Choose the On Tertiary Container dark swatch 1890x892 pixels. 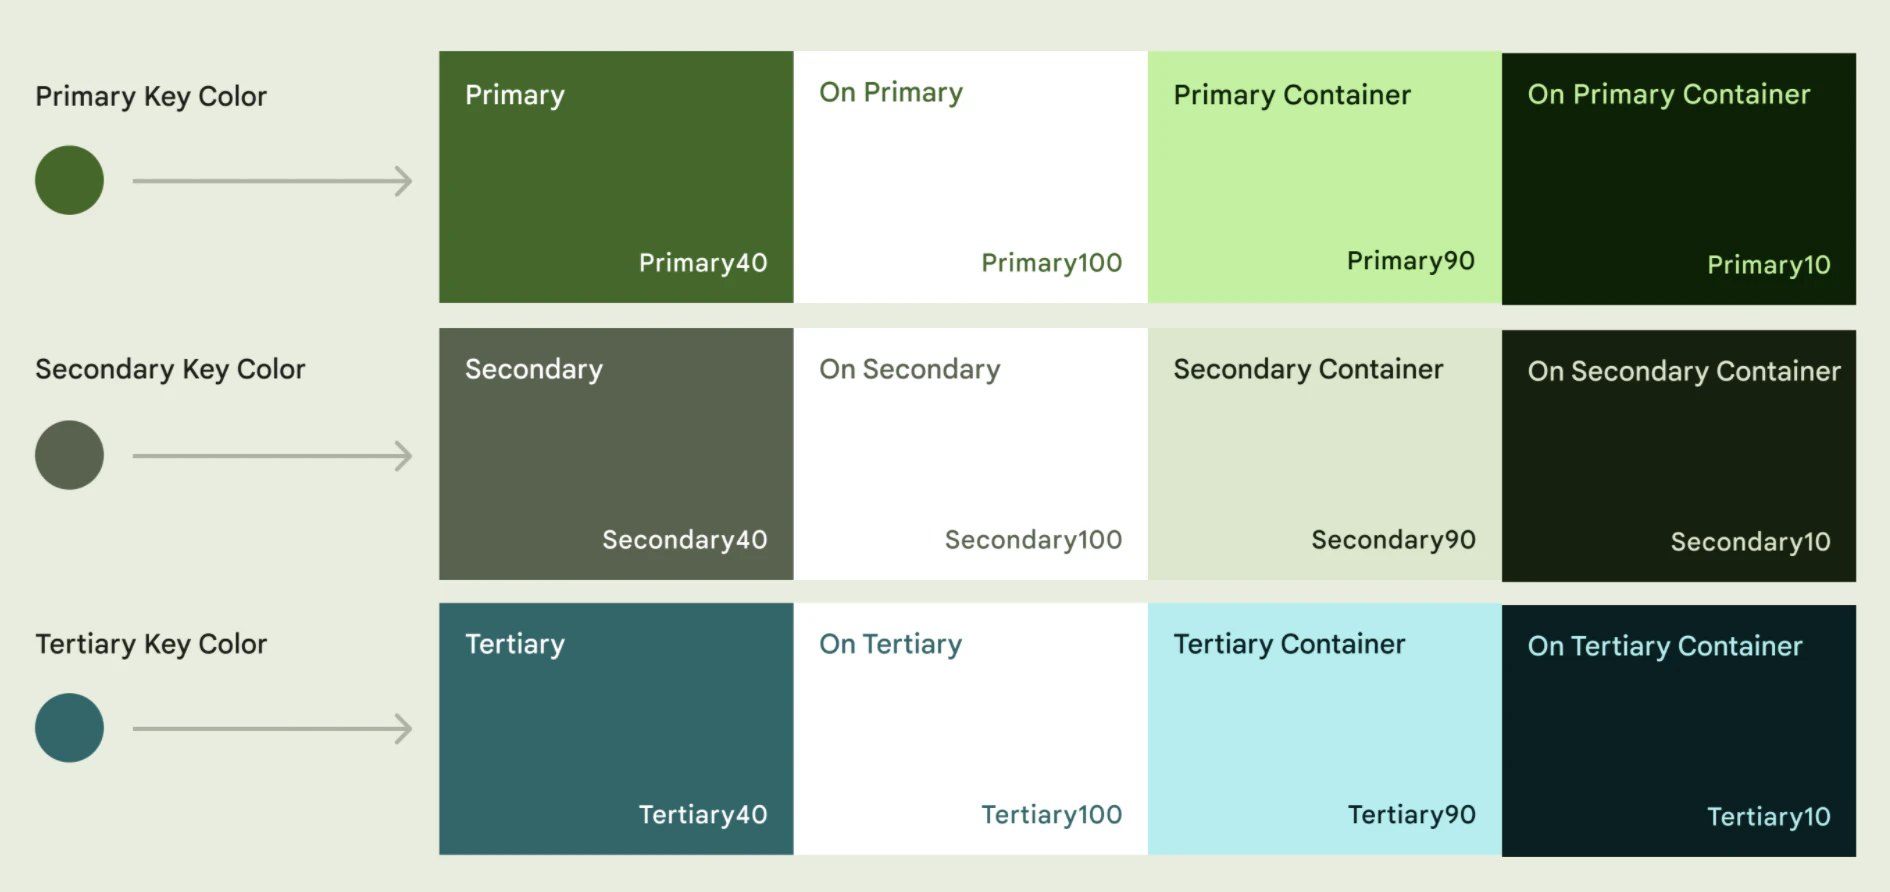1679,731
